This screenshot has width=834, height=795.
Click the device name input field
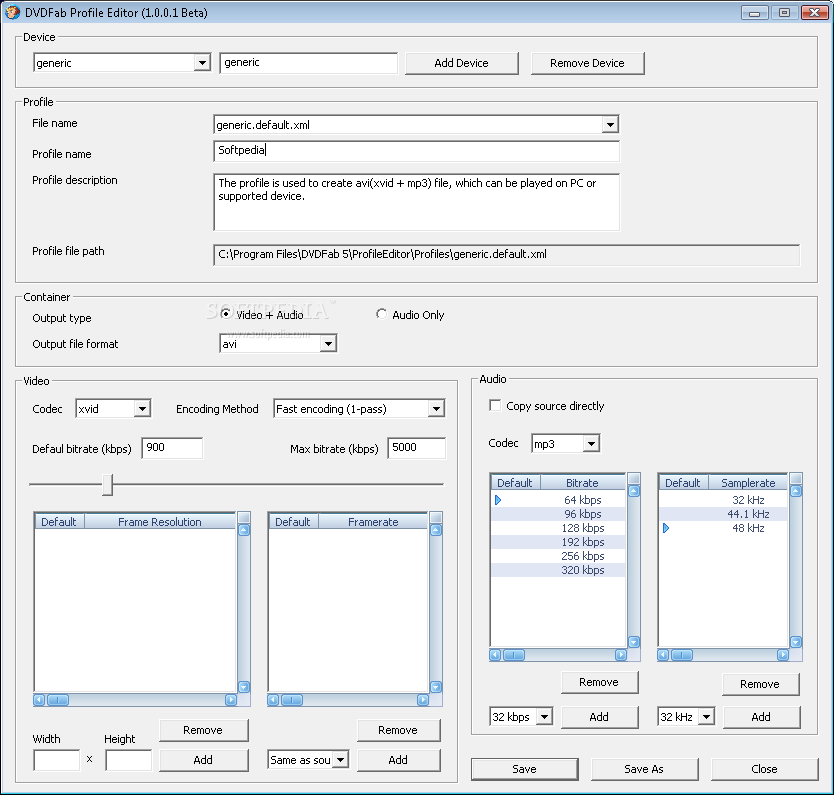tap(308, 63)
